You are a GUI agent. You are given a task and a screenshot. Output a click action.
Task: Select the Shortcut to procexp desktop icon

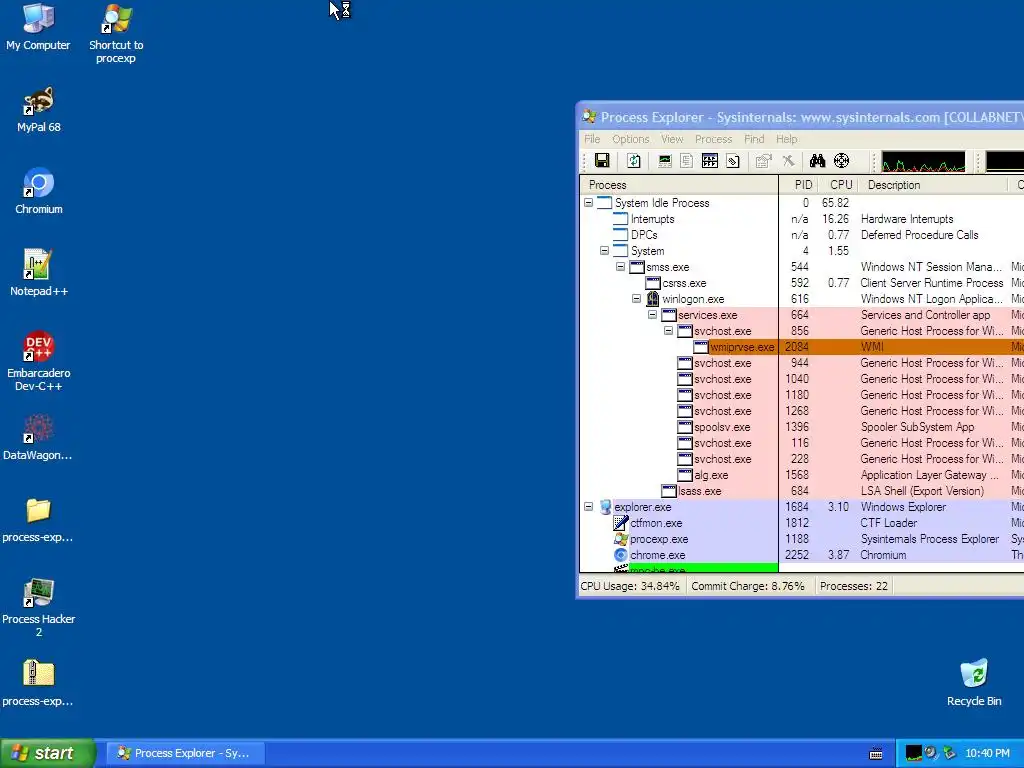tap(116, 33)
